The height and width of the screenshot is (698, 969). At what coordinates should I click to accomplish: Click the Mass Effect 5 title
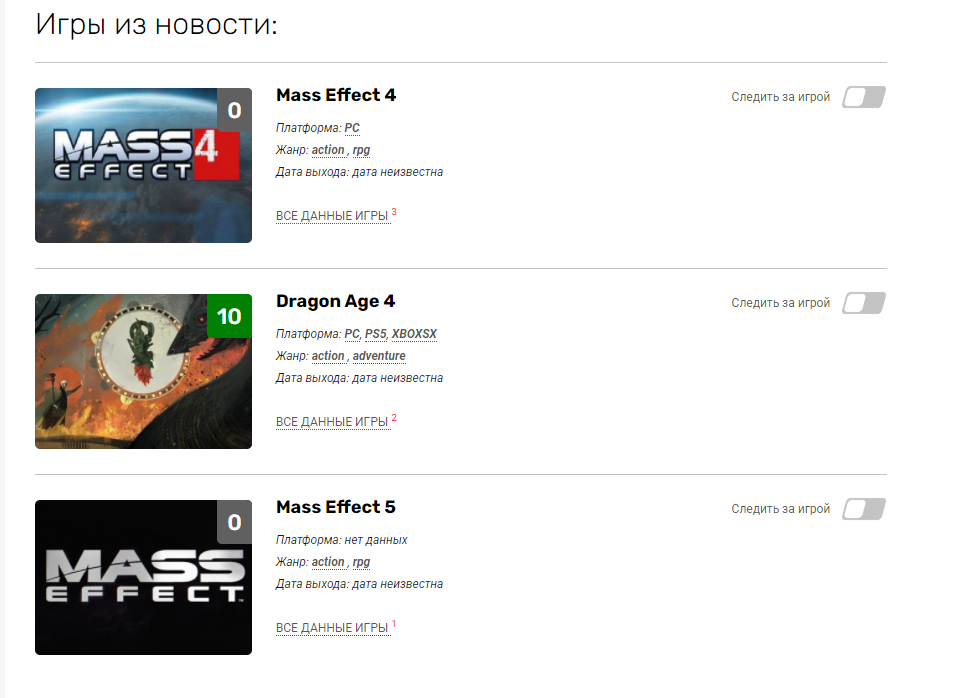point(336,507)
